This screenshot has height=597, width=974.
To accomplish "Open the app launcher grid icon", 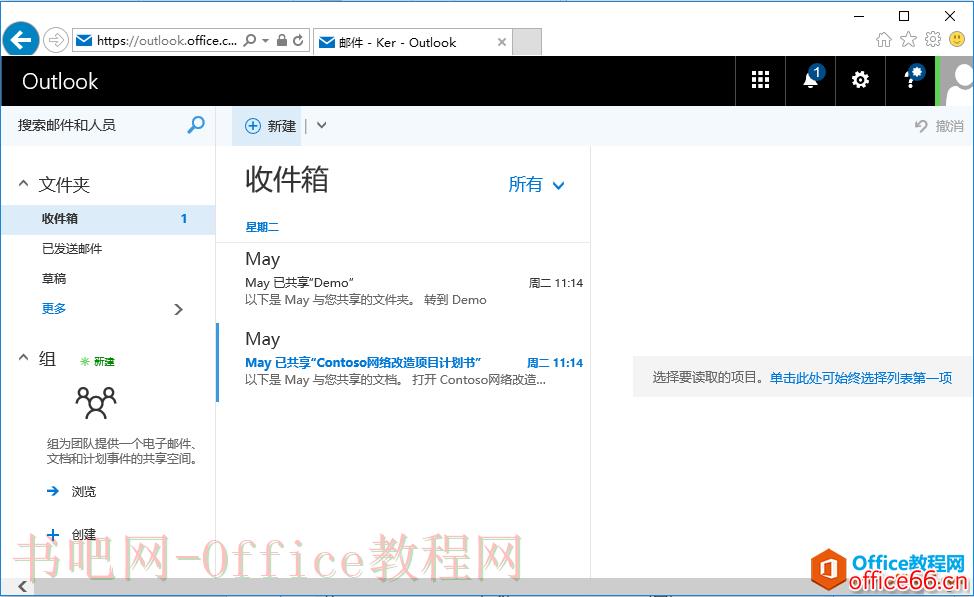I will point(760,80).
